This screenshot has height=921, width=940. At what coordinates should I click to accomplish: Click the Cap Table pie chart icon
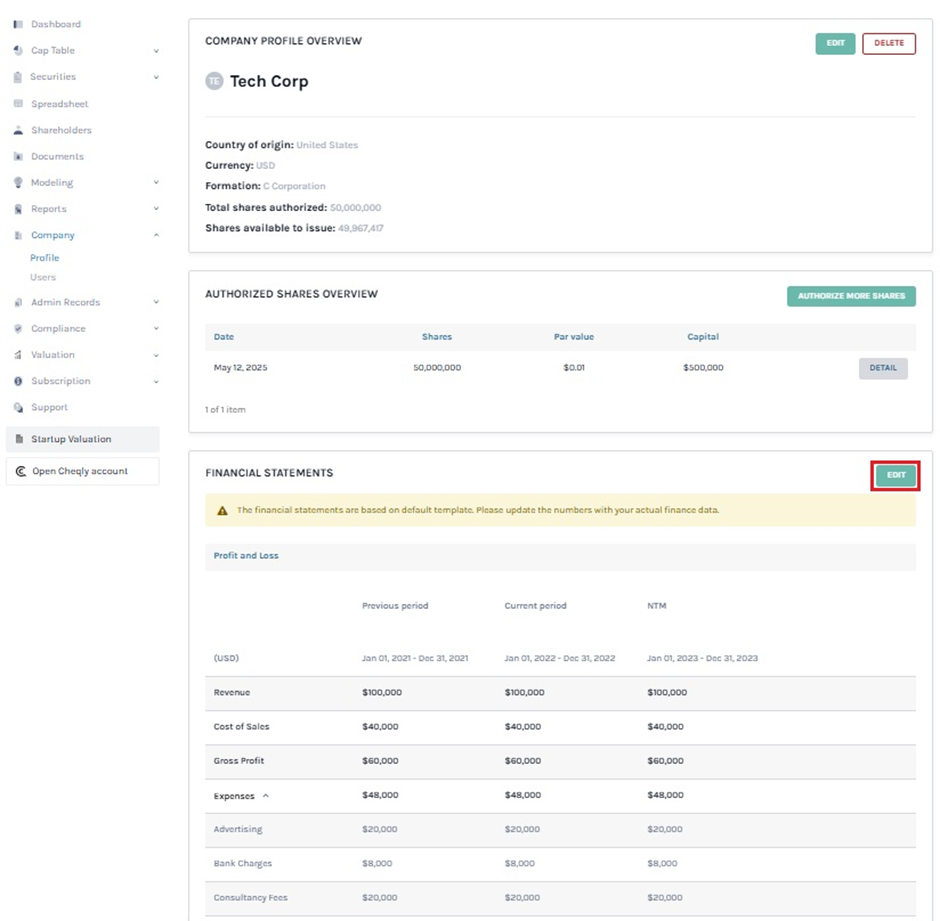click(18, 51)
